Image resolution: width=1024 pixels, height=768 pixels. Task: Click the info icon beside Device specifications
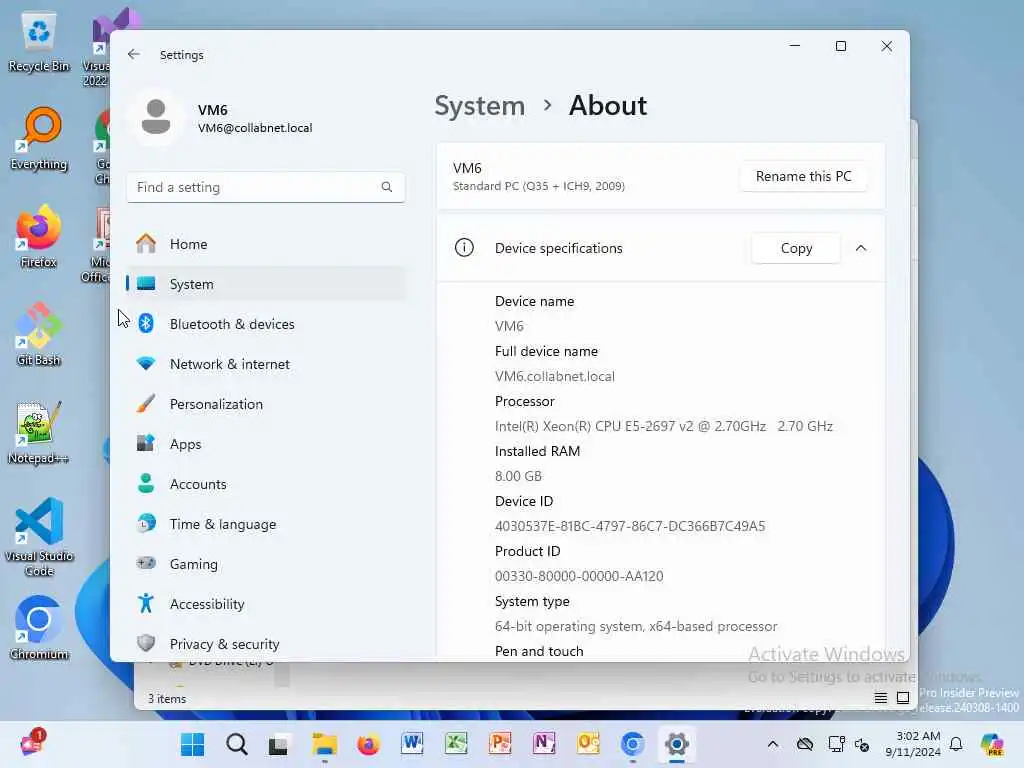(464, 248)
